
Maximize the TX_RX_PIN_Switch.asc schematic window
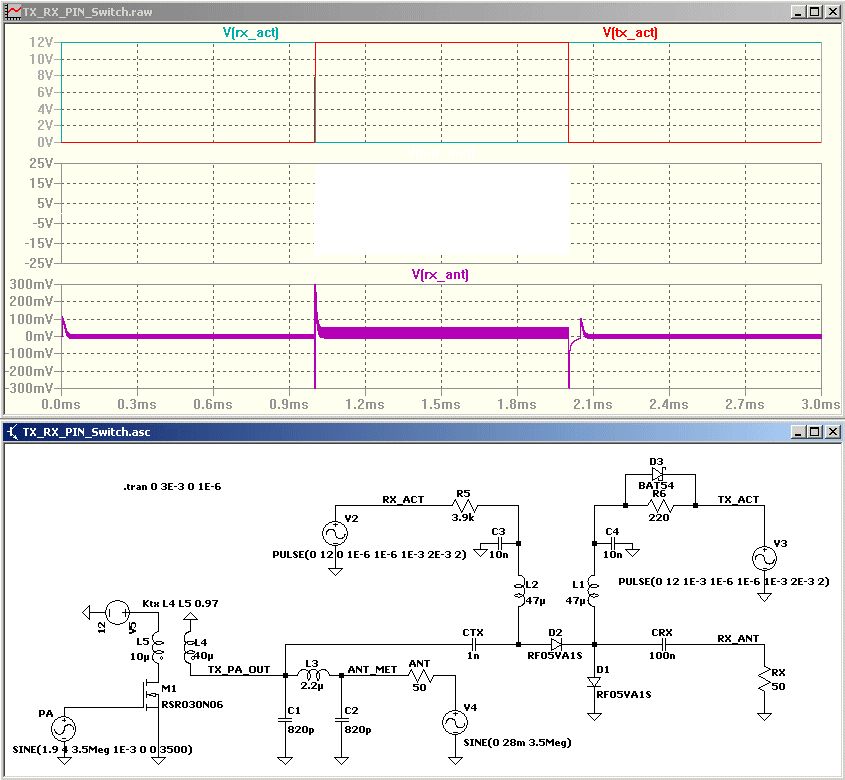[x=814, y=432]
